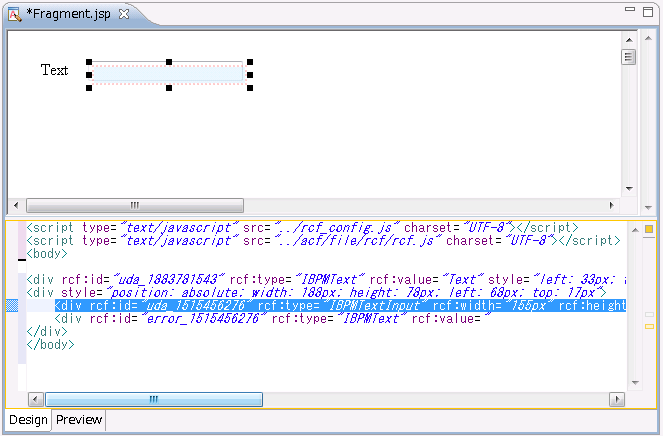Maximize the editor pane
Screen dimensions: 663x436
(x=648, y=12)
